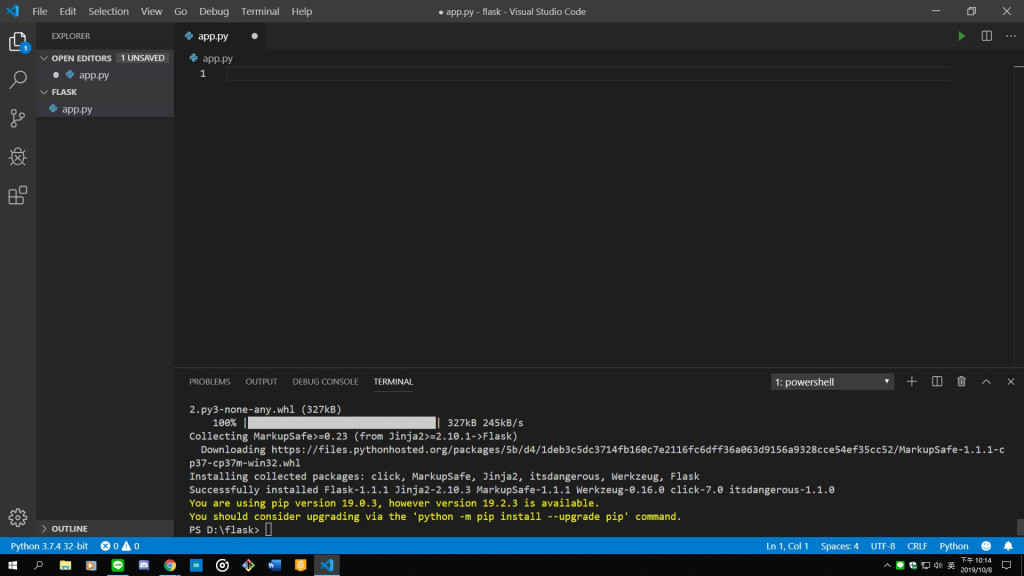Switch to Problems panel tab
This screenshot has height=576, width=1024.
point(210,381)
